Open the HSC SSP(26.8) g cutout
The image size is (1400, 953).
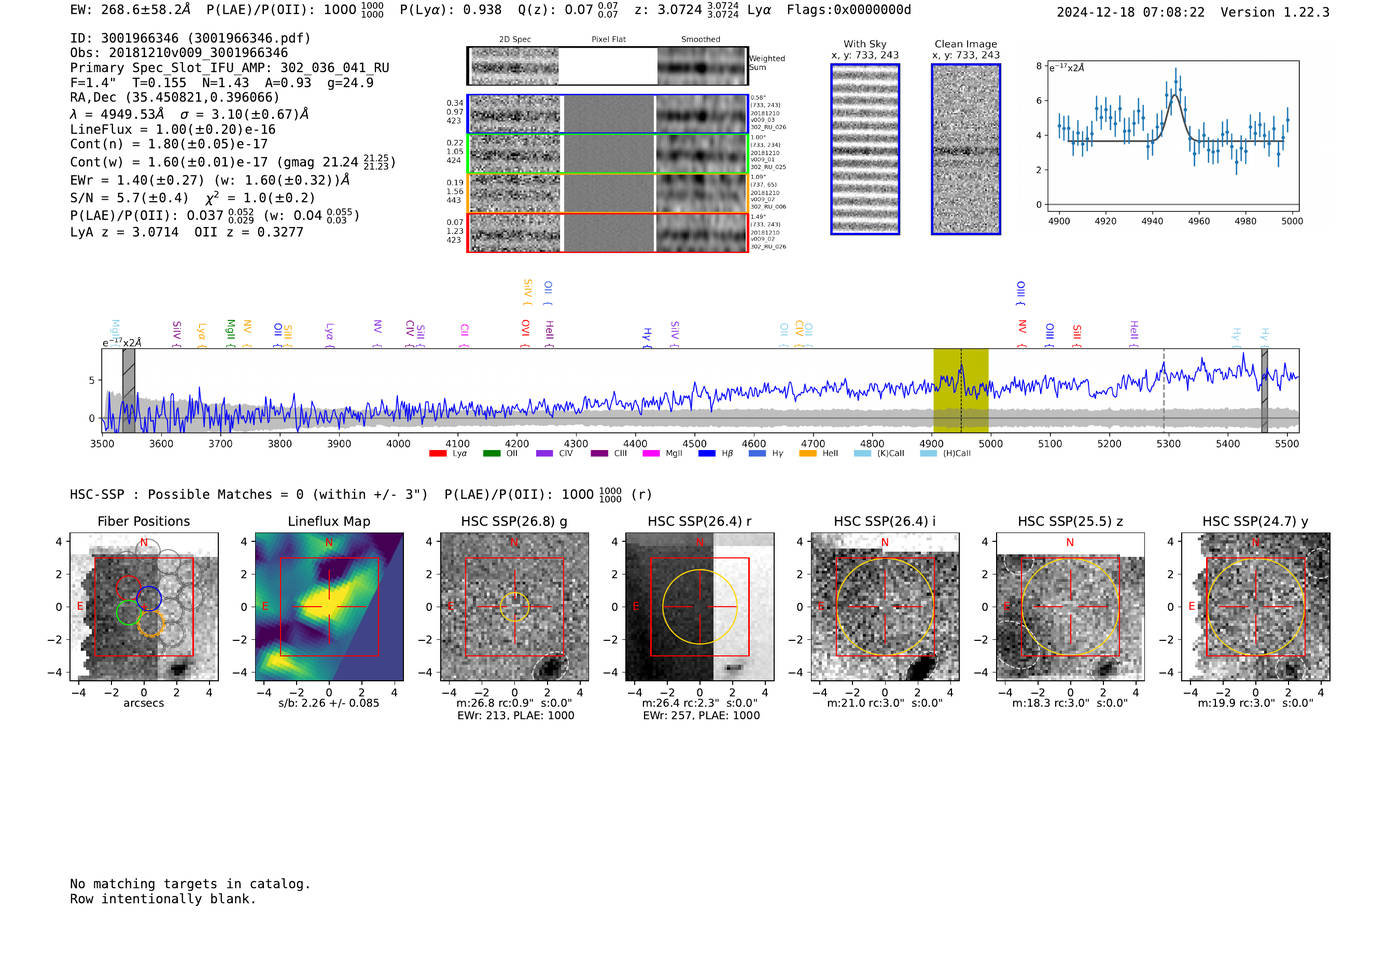coord(514,607)
